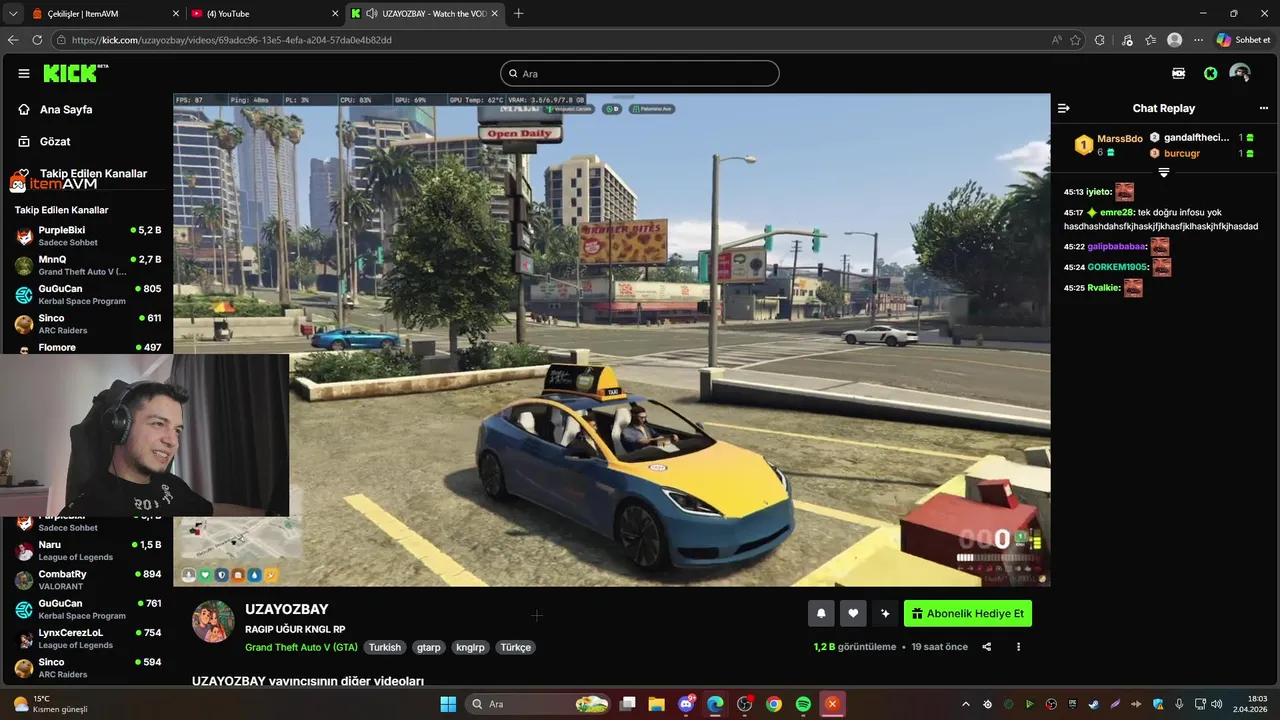The image size is (1280, 720).
Task: Click emre28 username in chat
Action: pos(1116,212)
